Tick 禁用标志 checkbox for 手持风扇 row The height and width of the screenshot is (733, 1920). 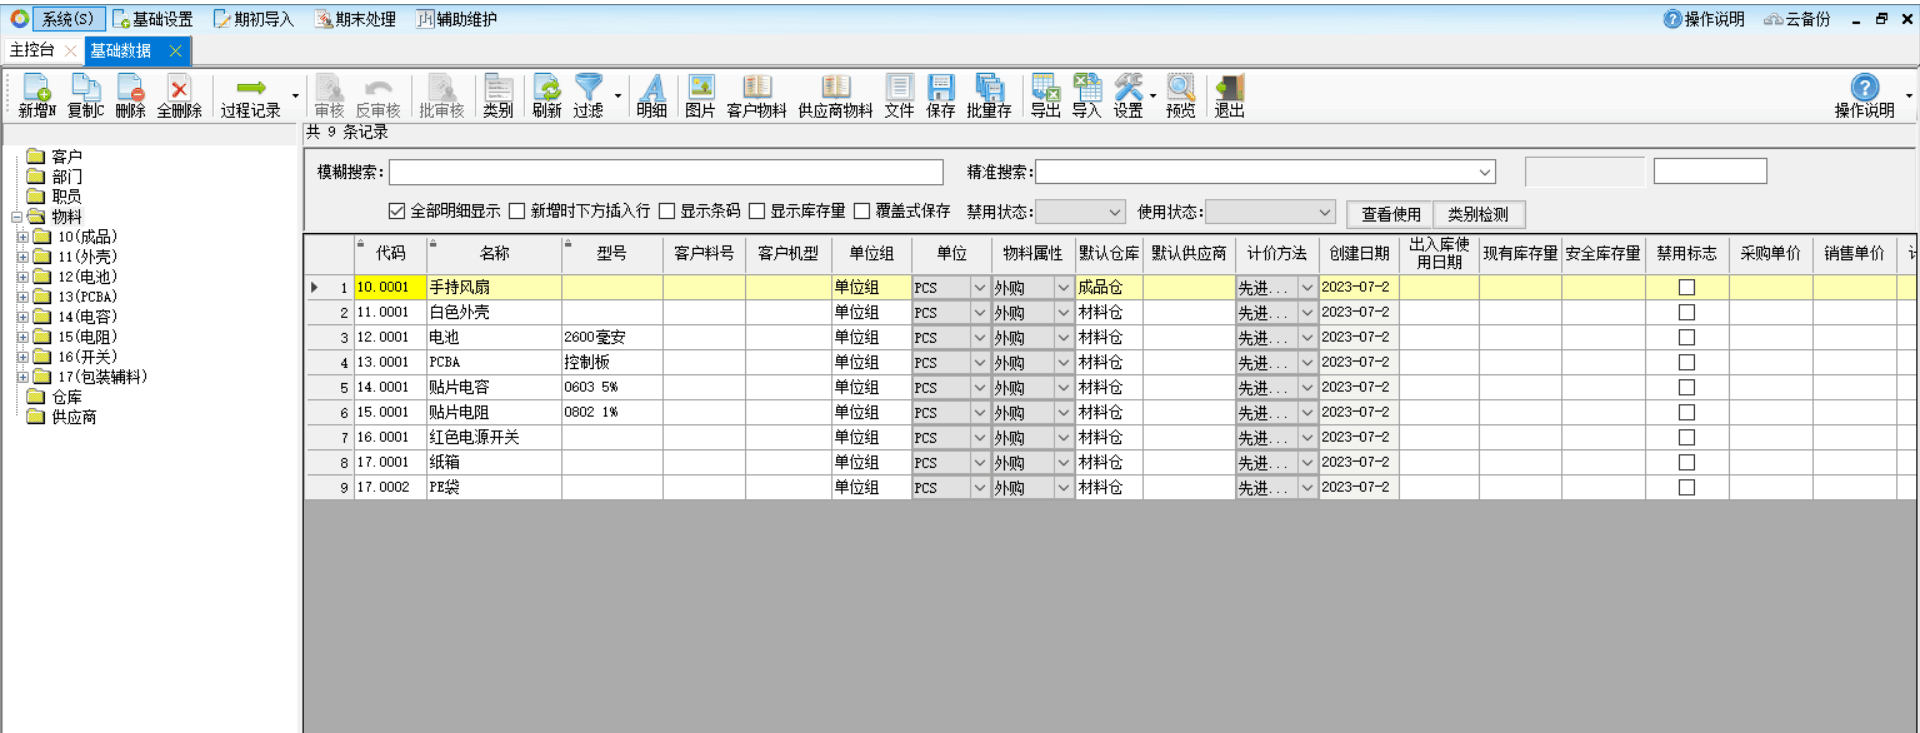[x=1686, y=288]
